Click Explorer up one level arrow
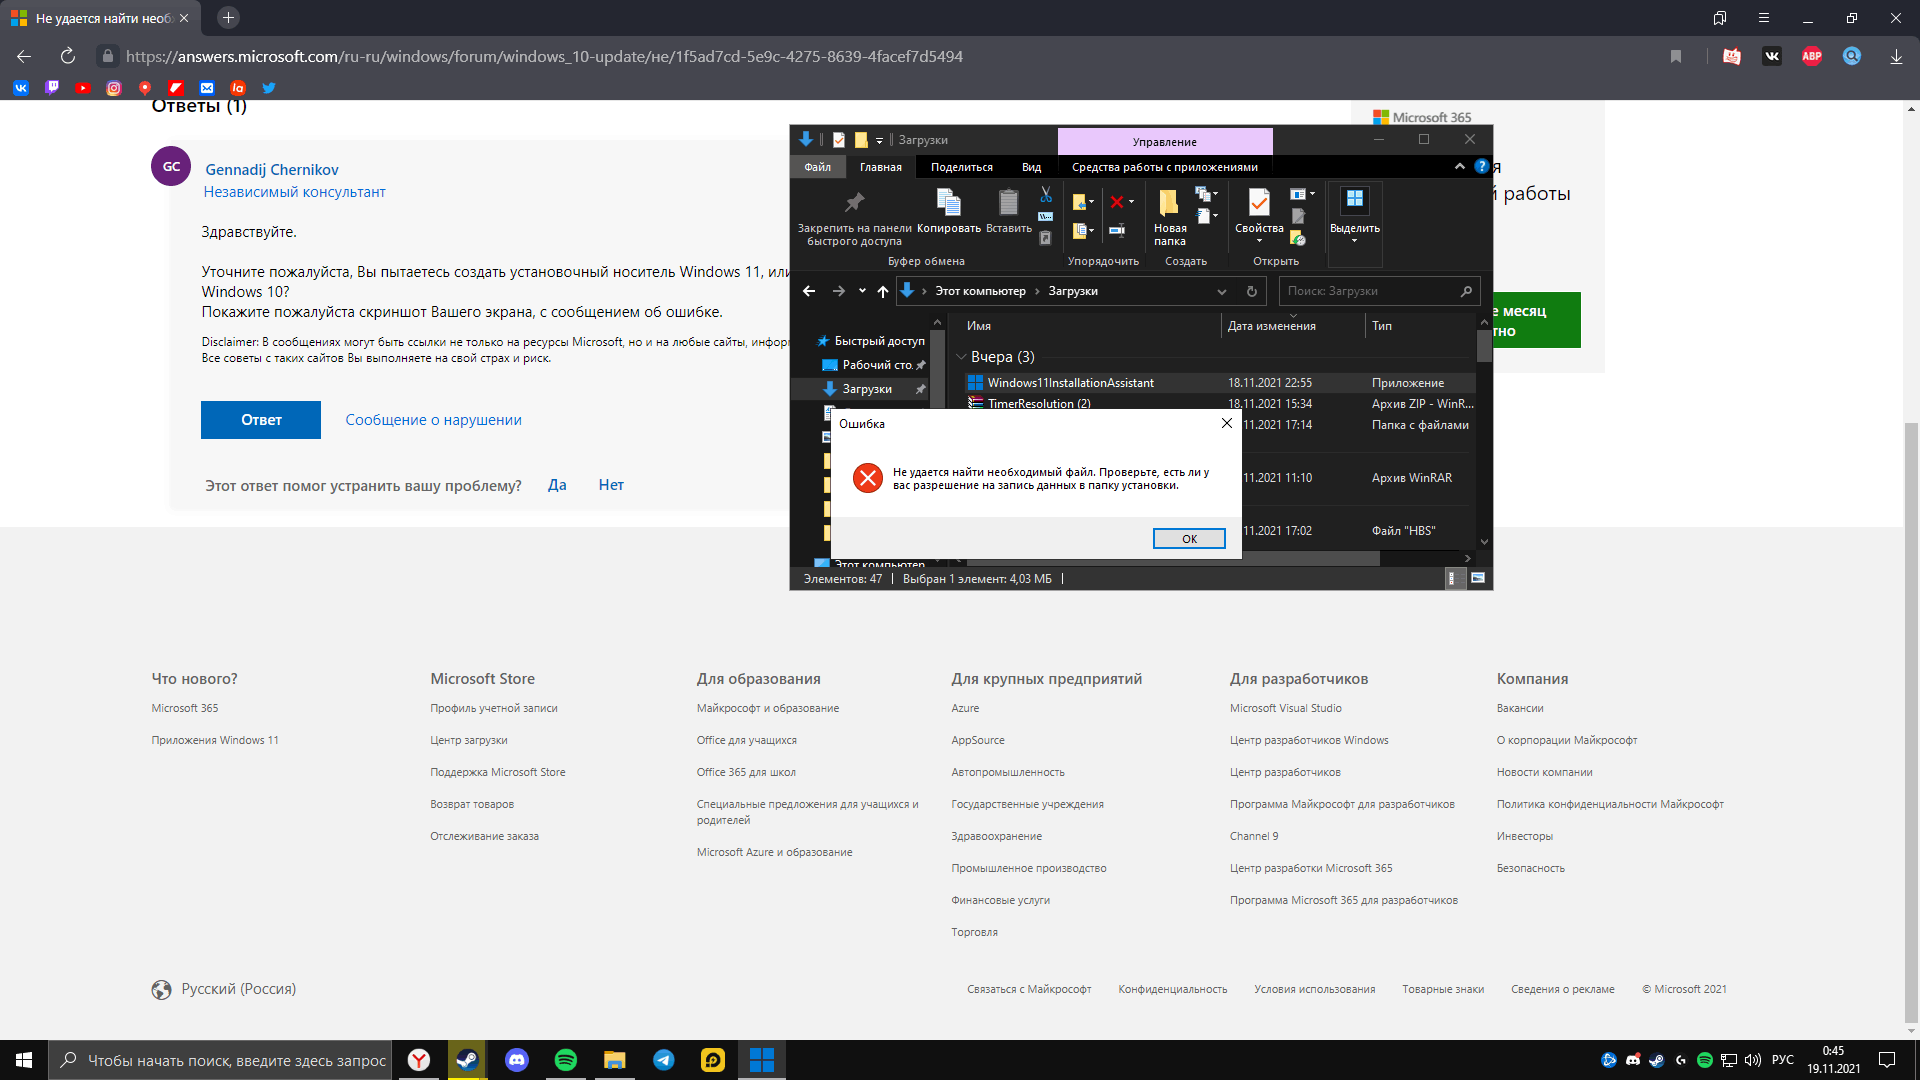This screenshot has height=1080, width=1920. coord(882,291)
